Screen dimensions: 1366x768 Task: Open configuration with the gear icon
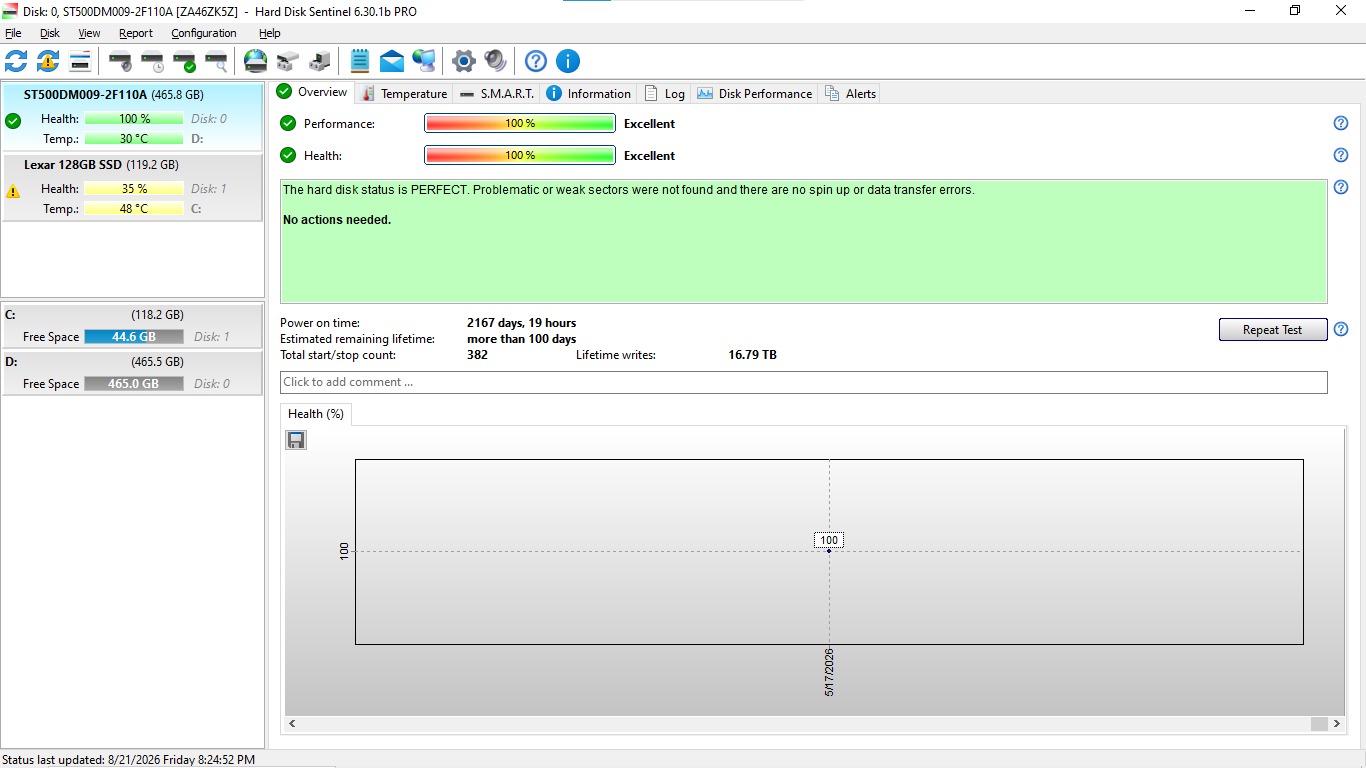tap(463, 61)
